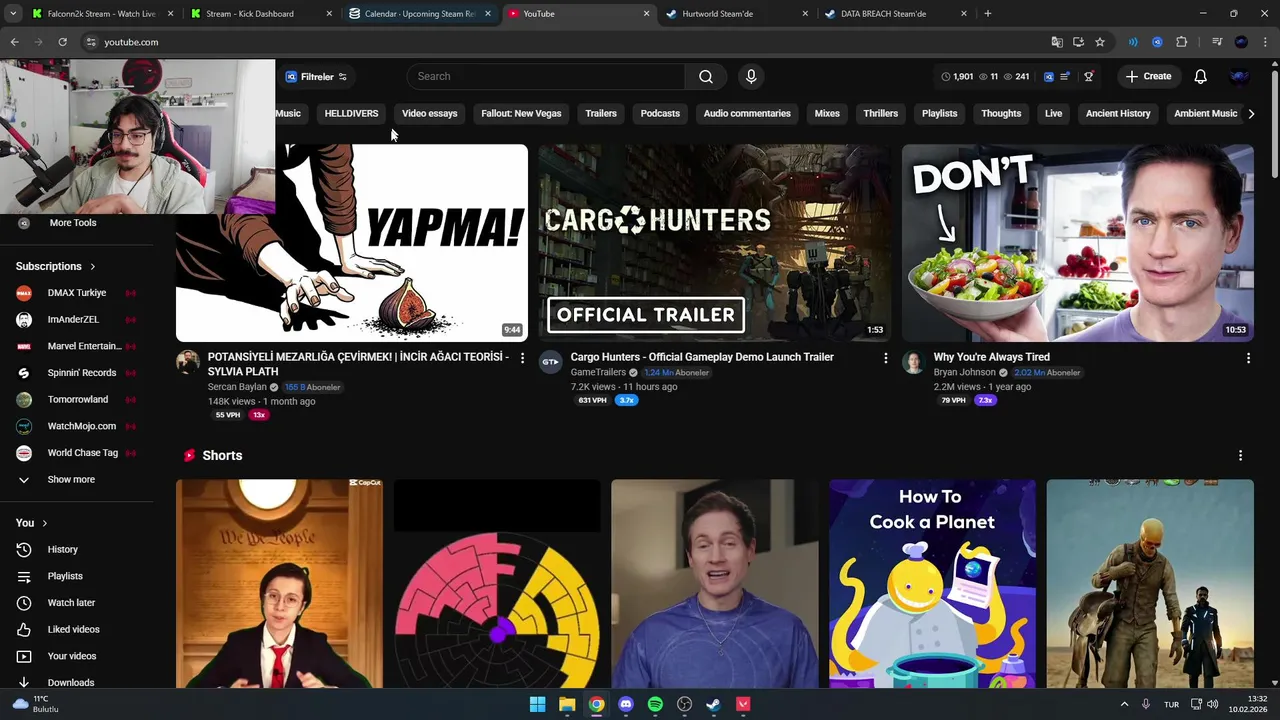The image size is (1280, 720).
Task: Show more chips with the right arrow
Action: 1251,114
